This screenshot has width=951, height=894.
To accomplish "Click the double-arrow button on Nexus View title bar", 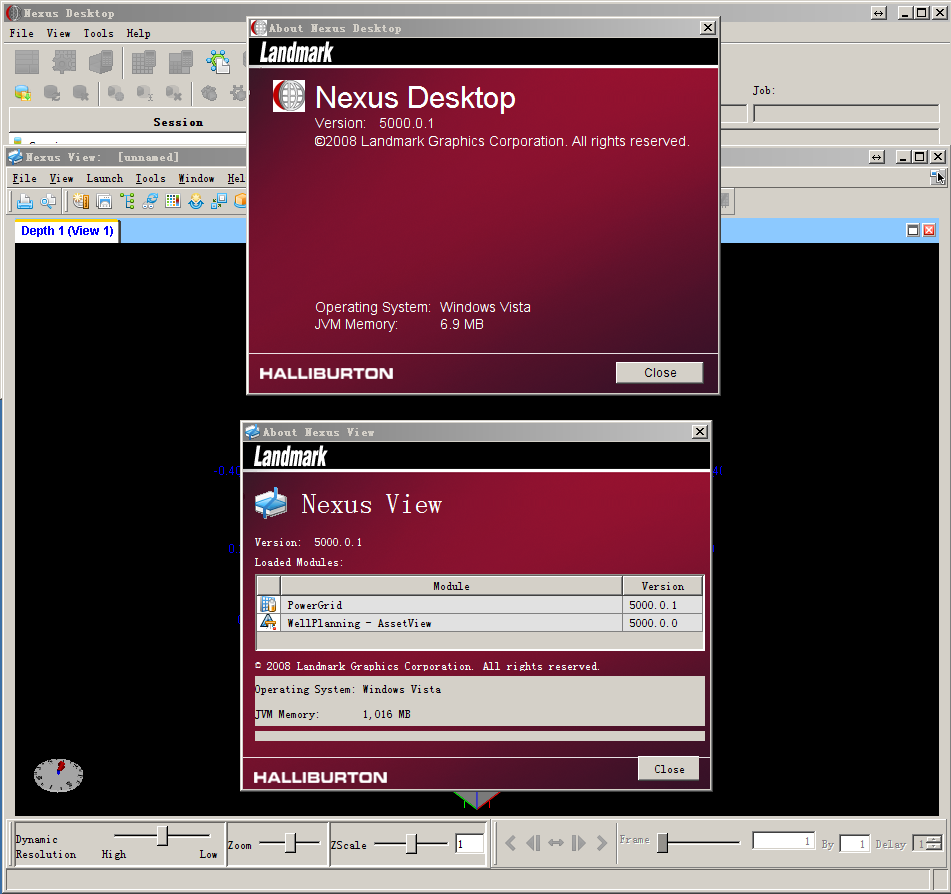I will pyautogui.click(x=877, y=157).
